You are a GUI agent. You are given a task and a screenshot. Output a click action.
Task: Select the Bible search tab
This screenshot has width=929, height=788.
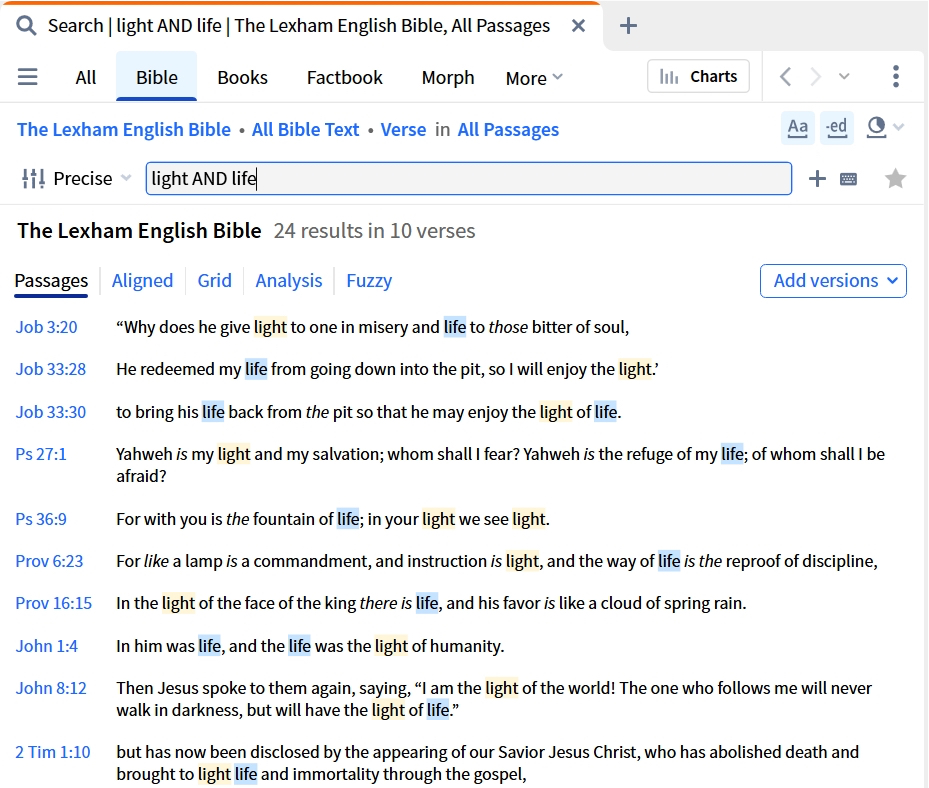[x=156, y=77]
